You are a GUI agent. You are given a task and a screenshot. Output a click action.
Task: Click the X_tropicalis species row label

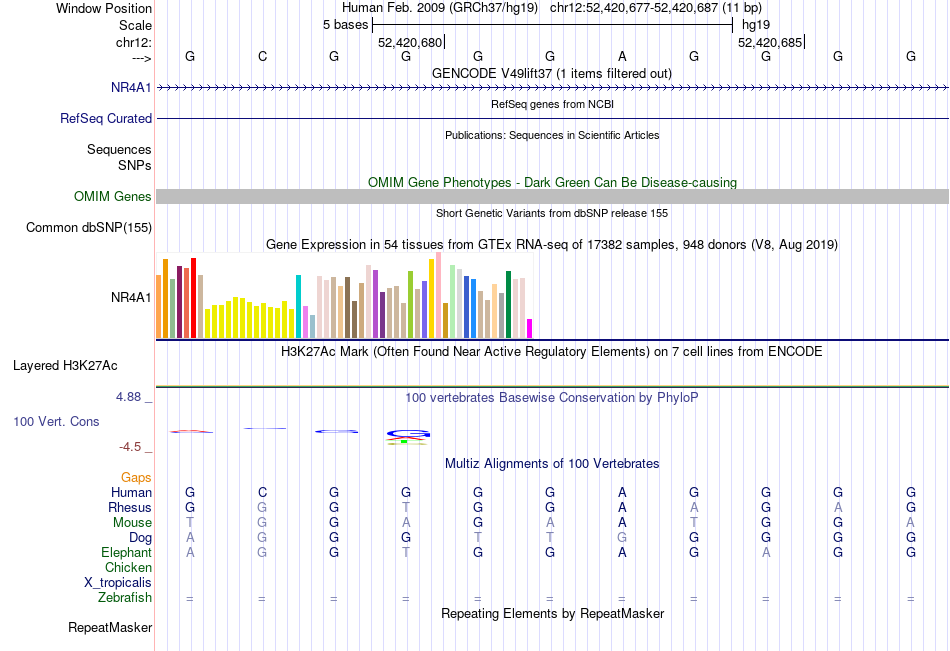pos(118,583)
